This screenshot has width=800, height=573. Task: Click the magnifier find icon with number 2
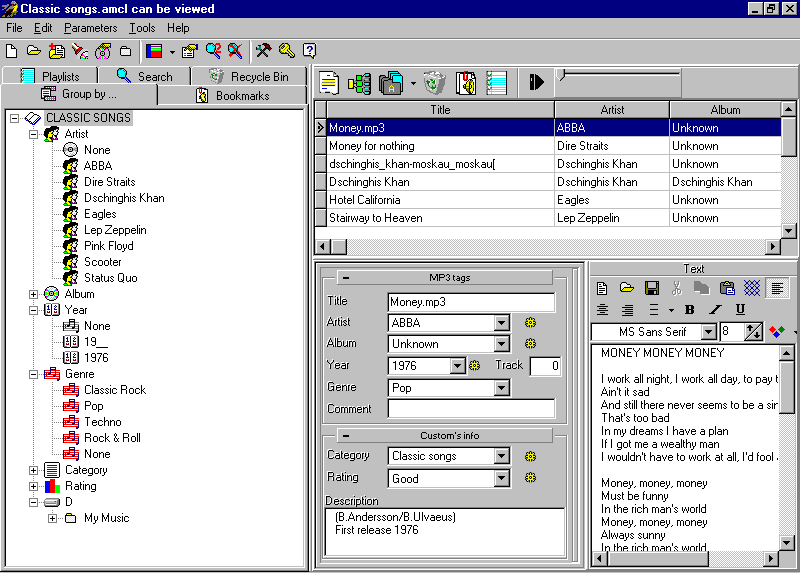[213, 51]
